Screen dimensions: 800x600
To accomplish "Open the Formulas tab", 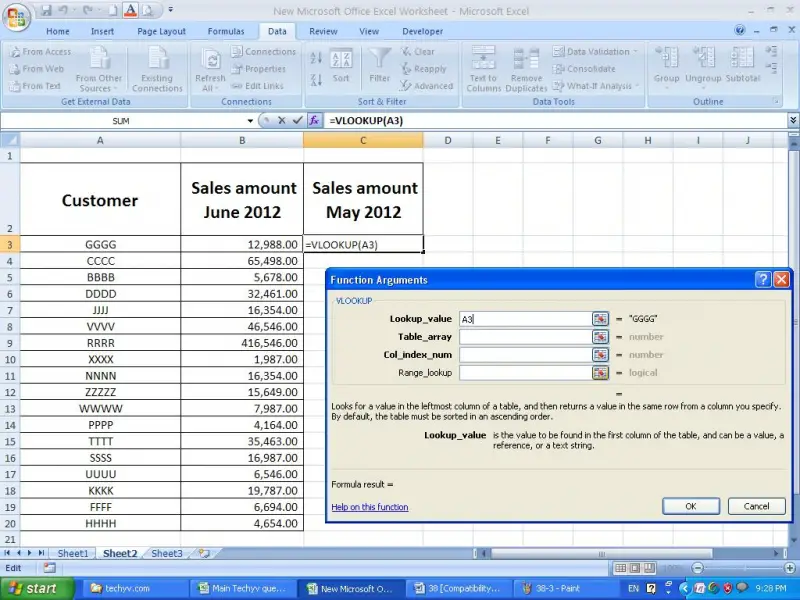I will (226, 31).
